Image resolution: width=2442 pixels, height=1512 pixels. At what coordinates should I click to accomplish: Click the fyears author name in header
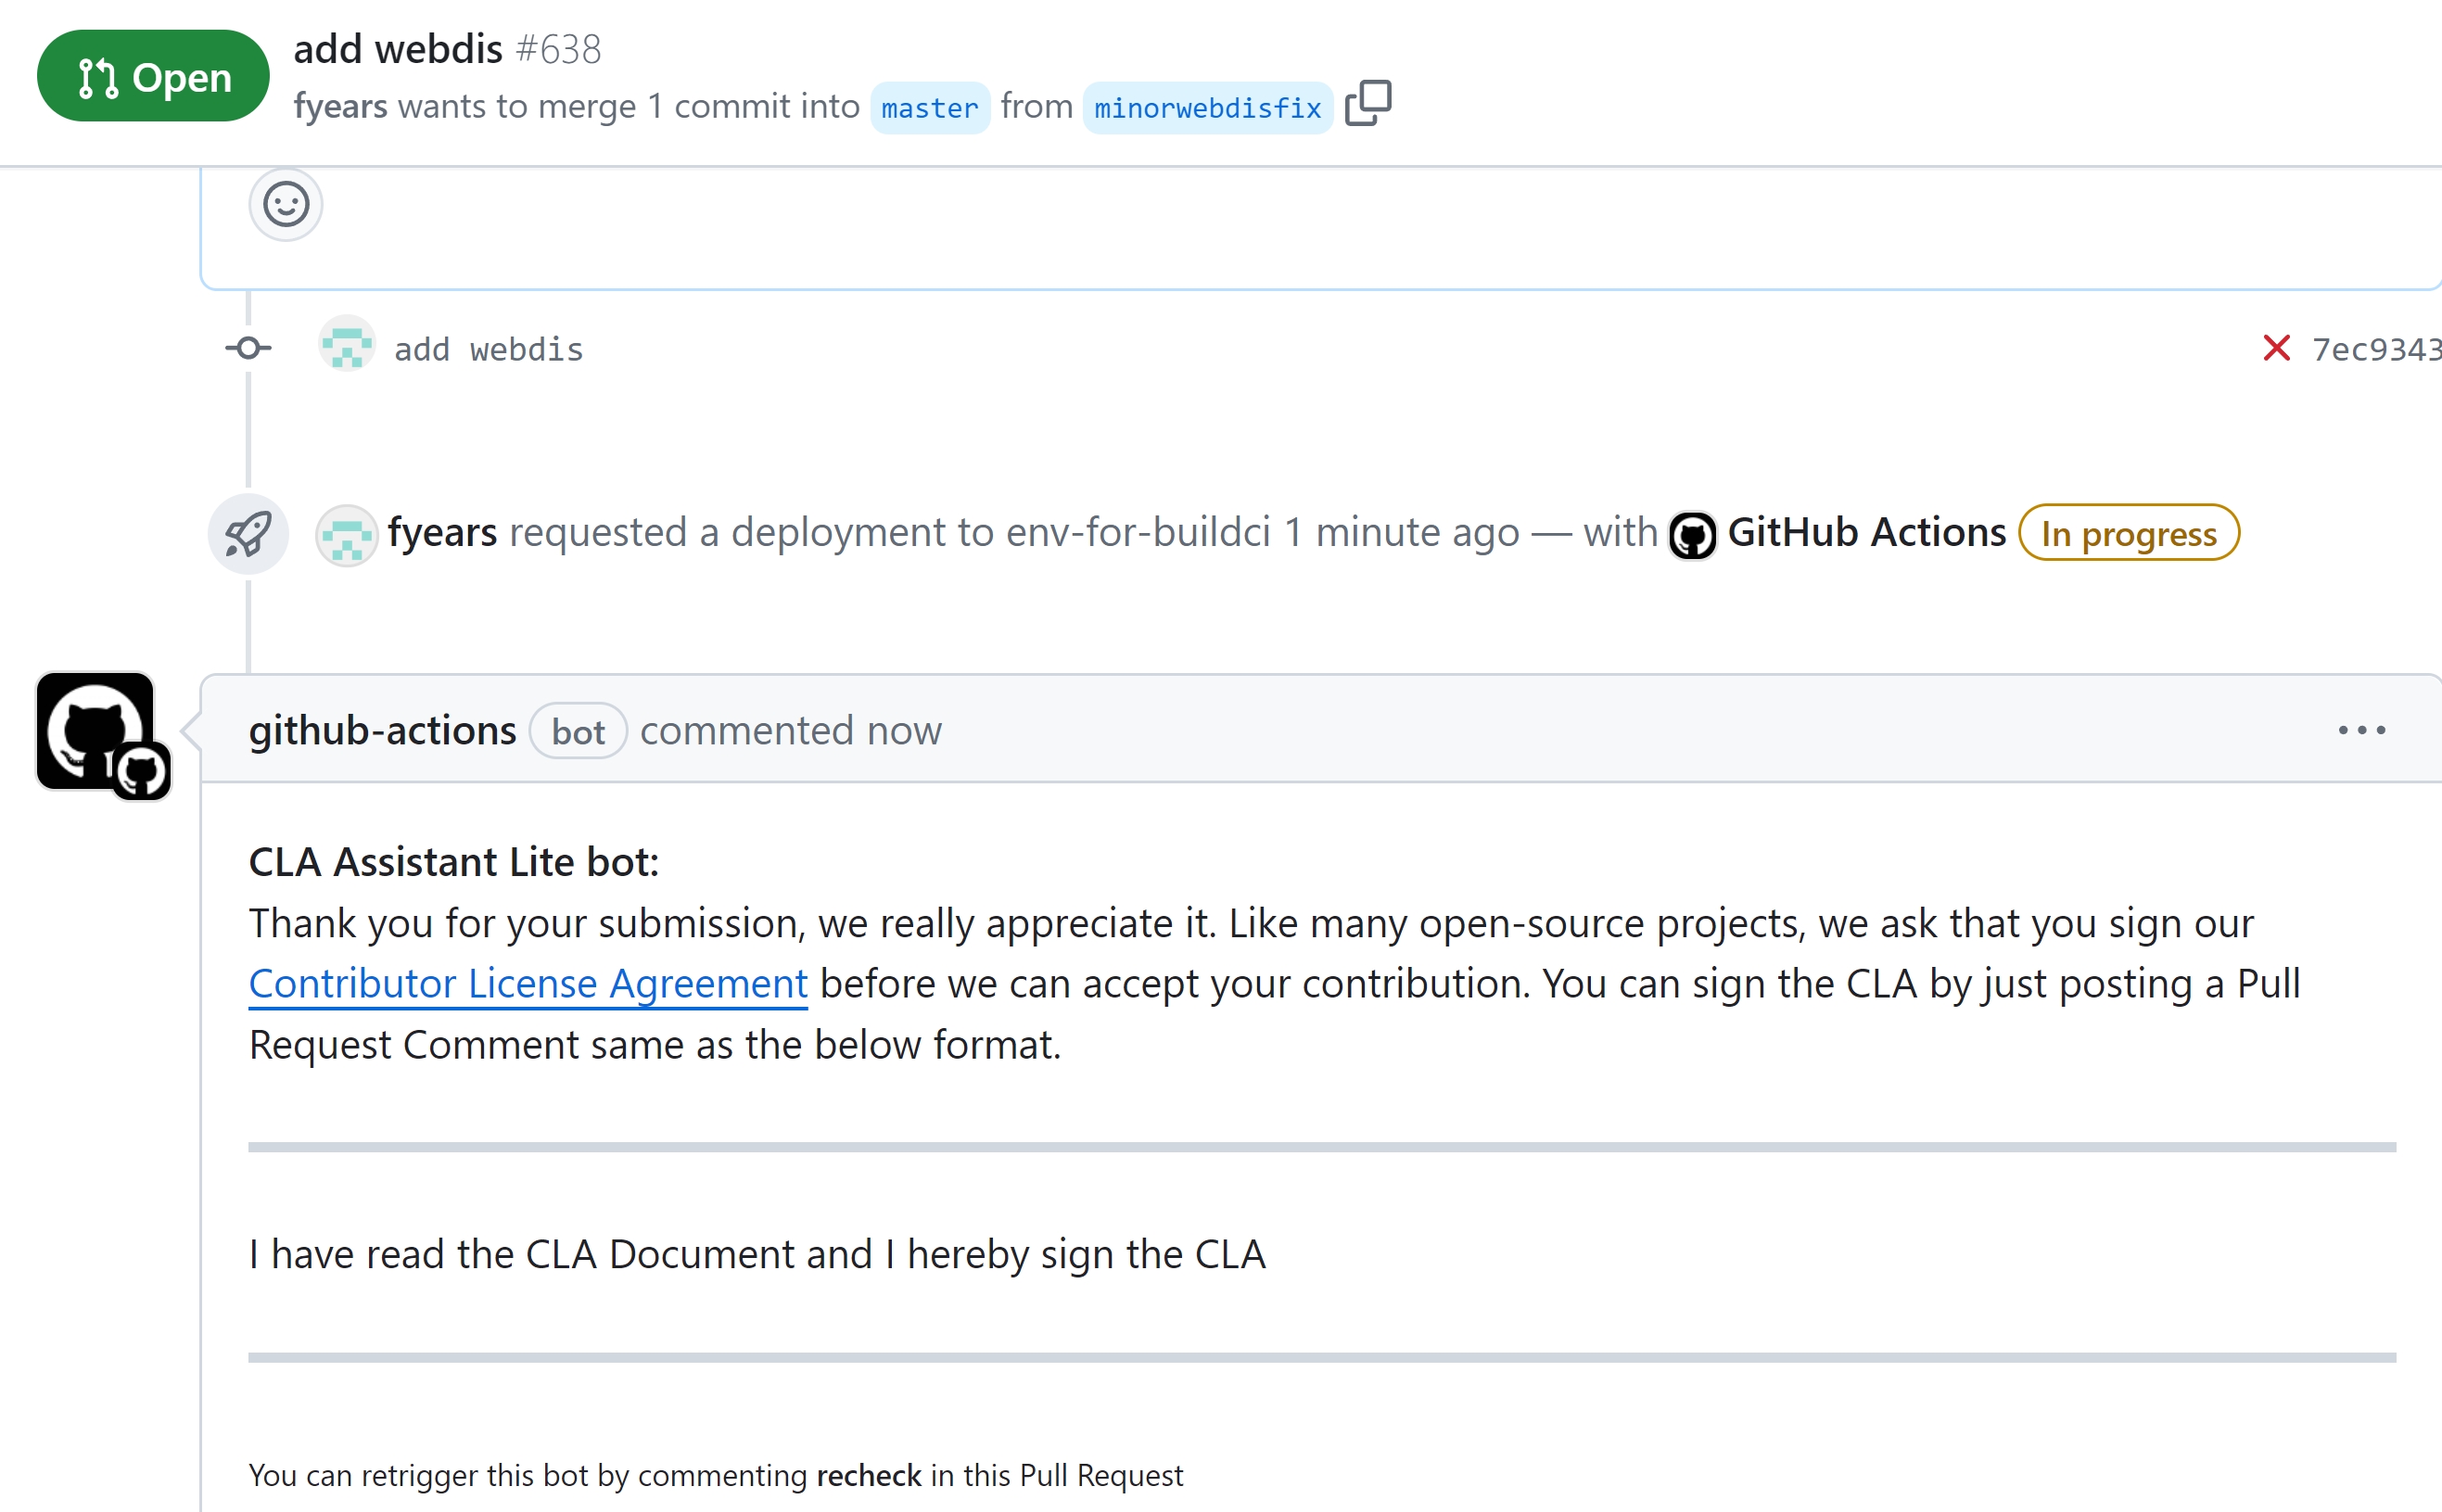point(341,106)
